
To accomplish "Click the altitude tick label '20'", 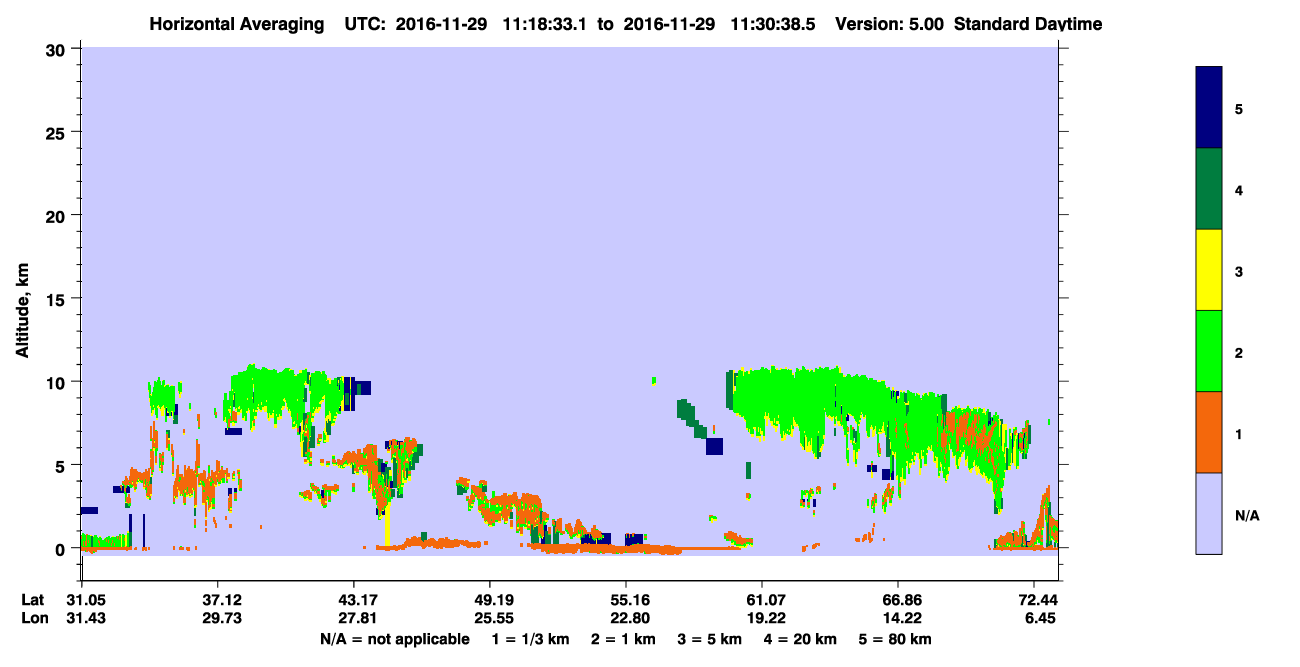I will click(x=58, y=216).
